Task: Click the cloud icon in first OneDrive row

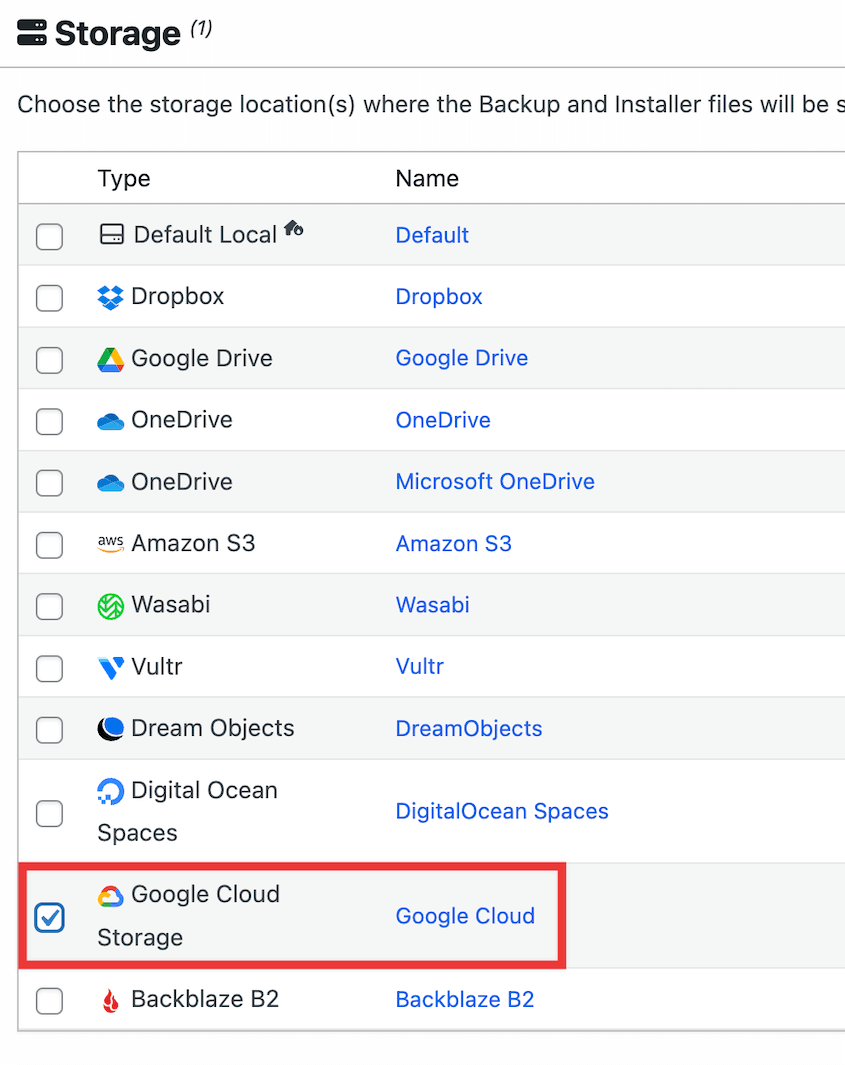Action: pos(111,422)
